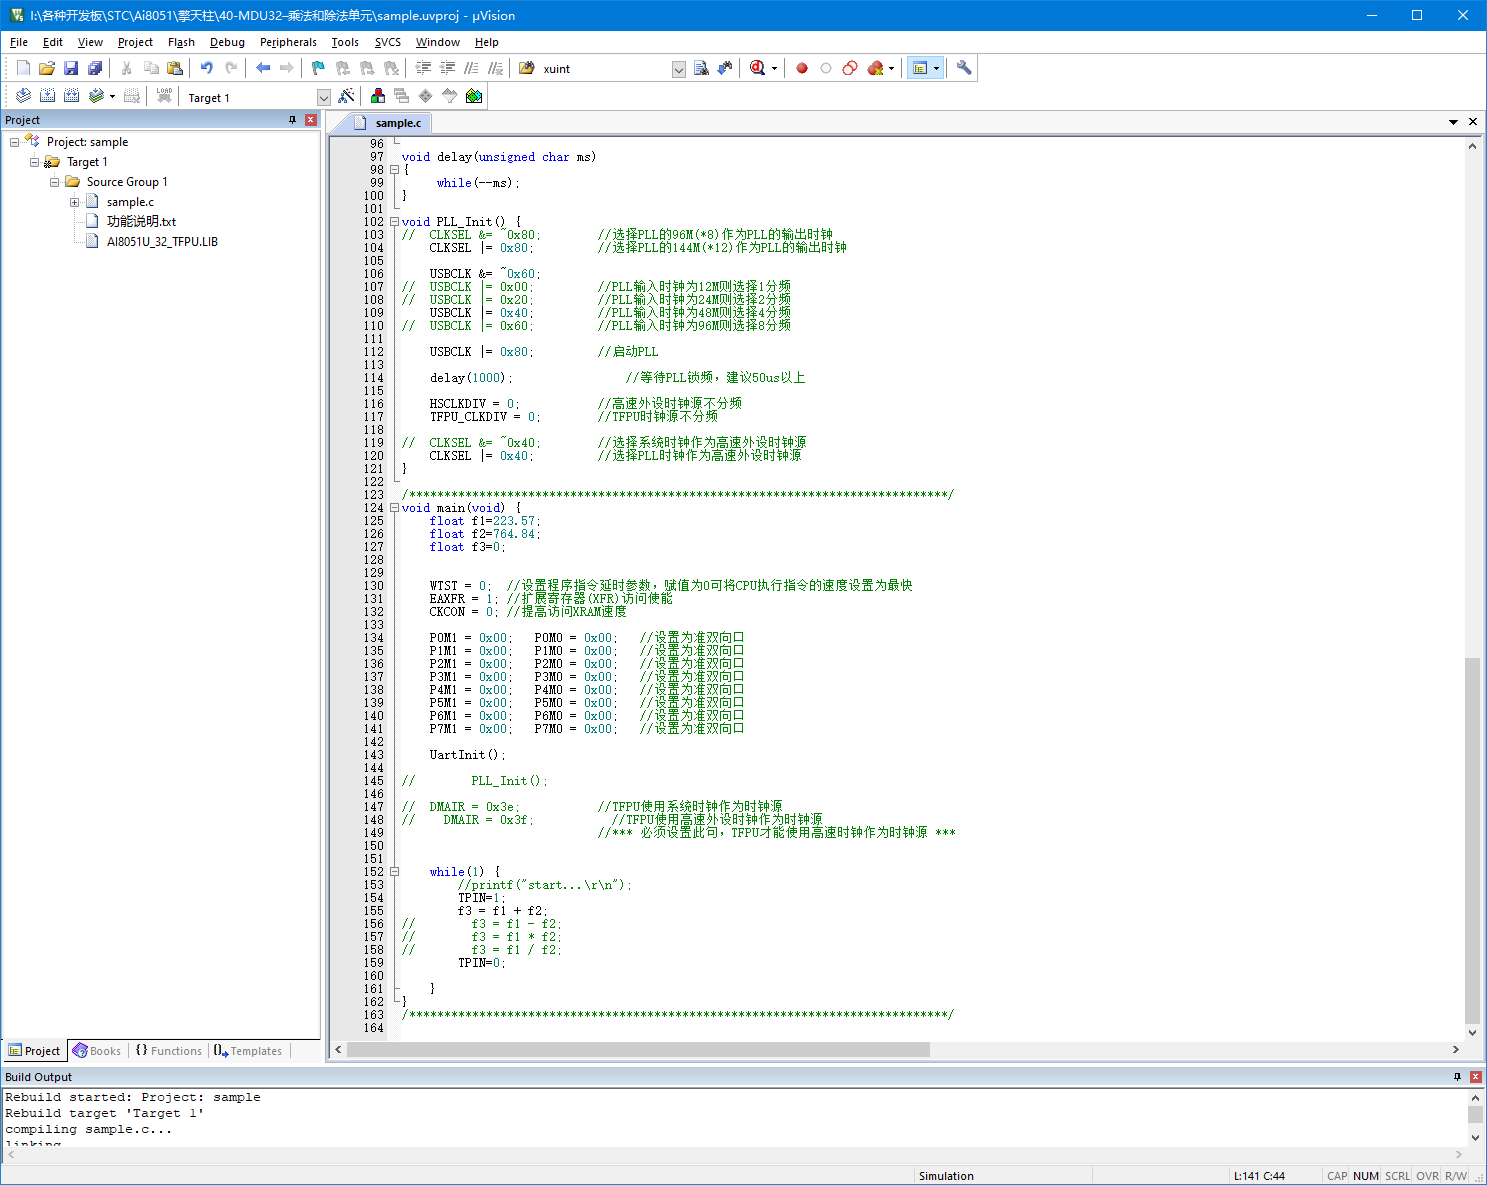Click the Cut scissors icon

click(x=127, y=68)
